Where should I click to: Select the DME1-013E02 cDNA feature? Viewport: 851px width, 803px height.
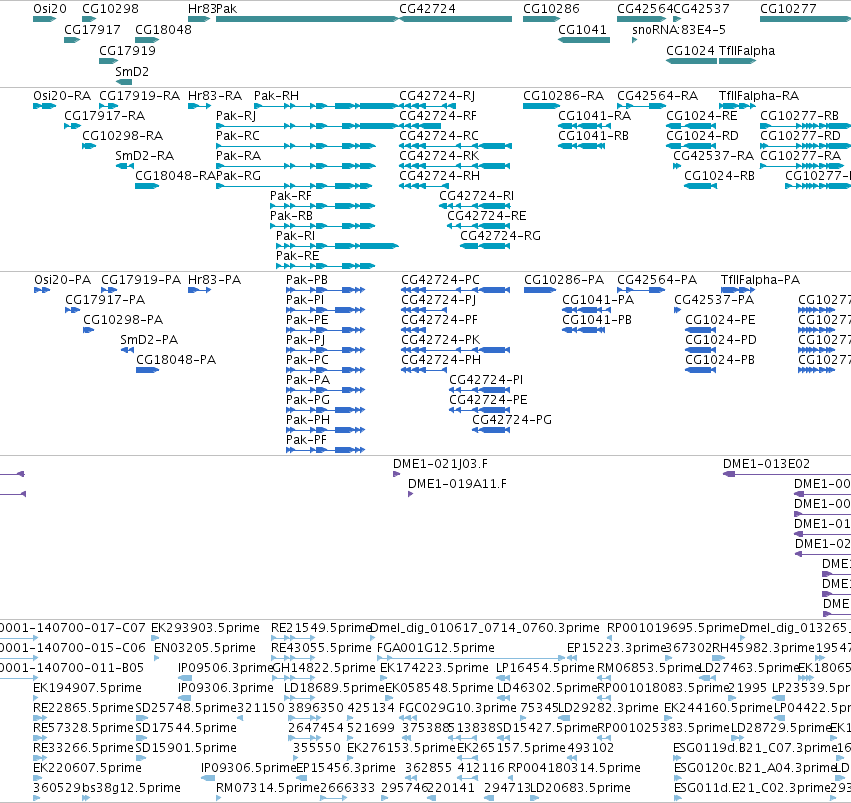pyautogui.click(x=787, y=474)
